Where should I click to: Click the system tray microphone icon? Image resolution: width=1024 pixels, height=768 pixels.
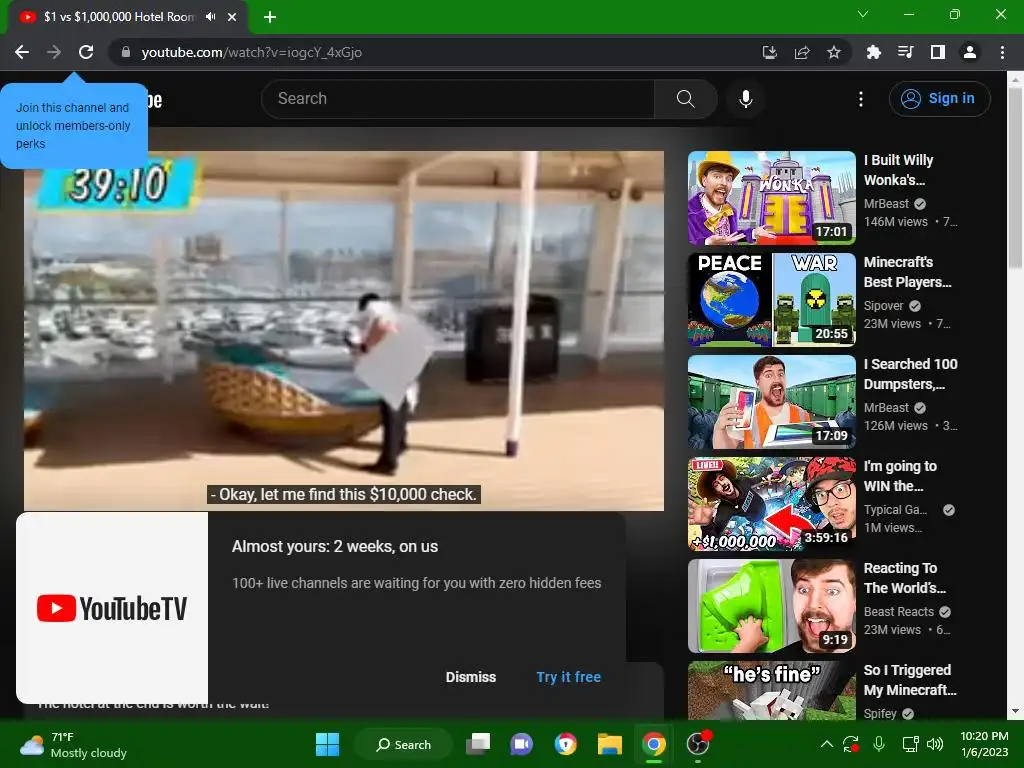[x=879, y=744]
